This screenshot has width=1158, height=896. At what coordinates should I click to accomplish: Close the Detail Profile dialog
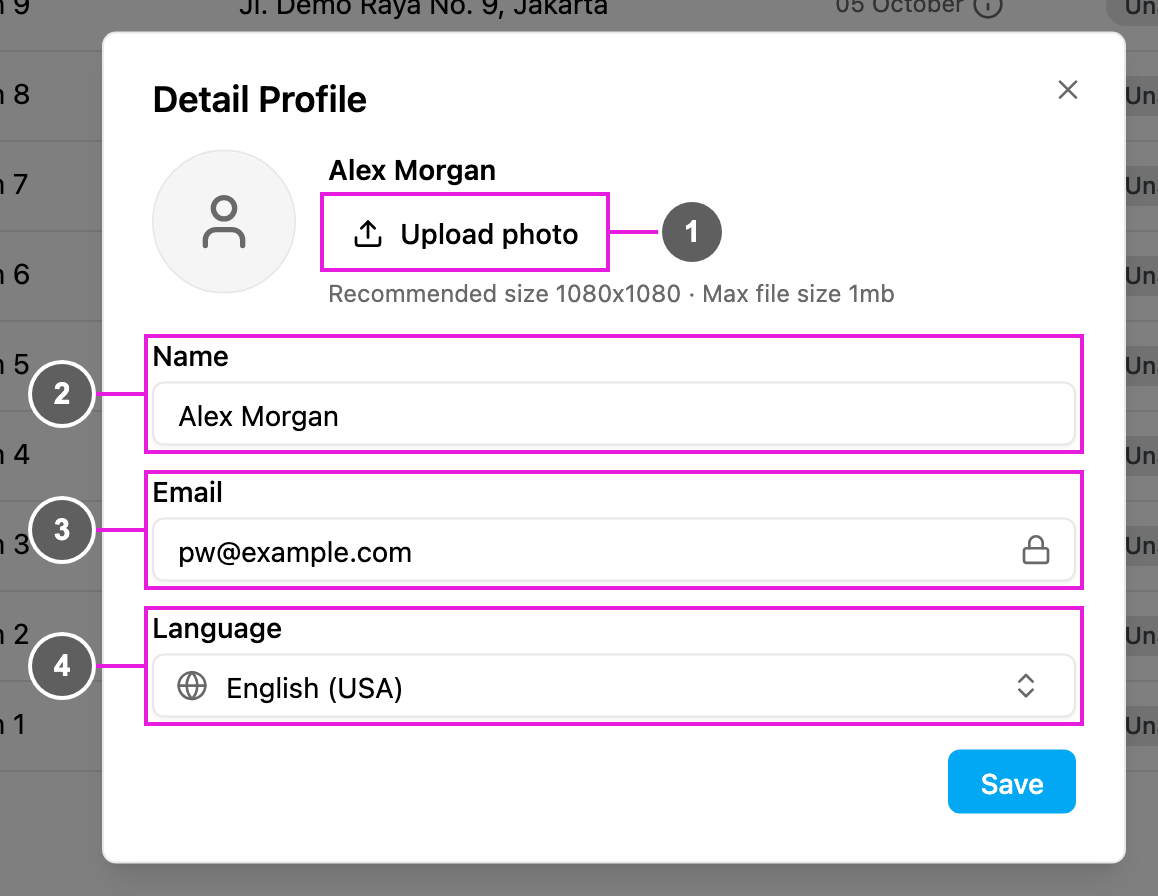click(1068, 90)
